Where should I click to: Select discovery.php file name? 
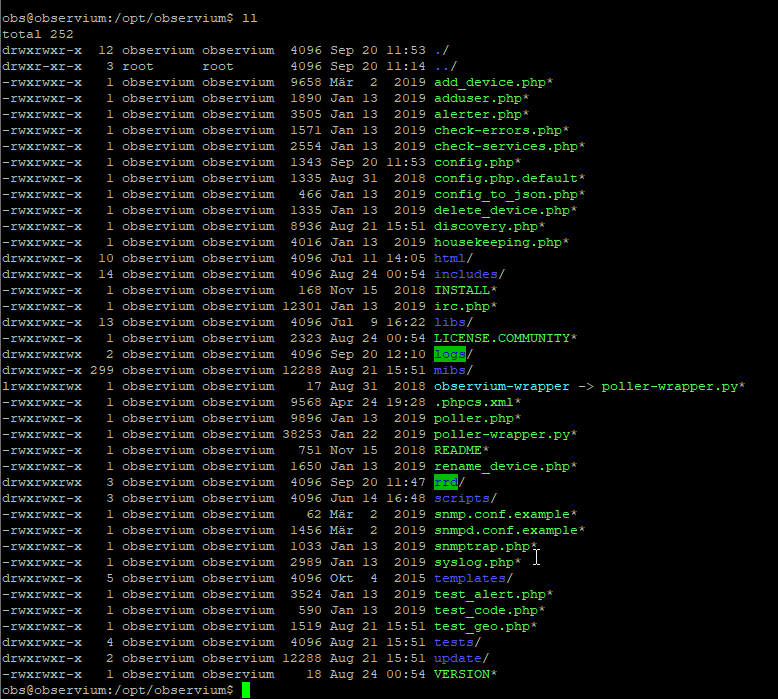point(486,227)
